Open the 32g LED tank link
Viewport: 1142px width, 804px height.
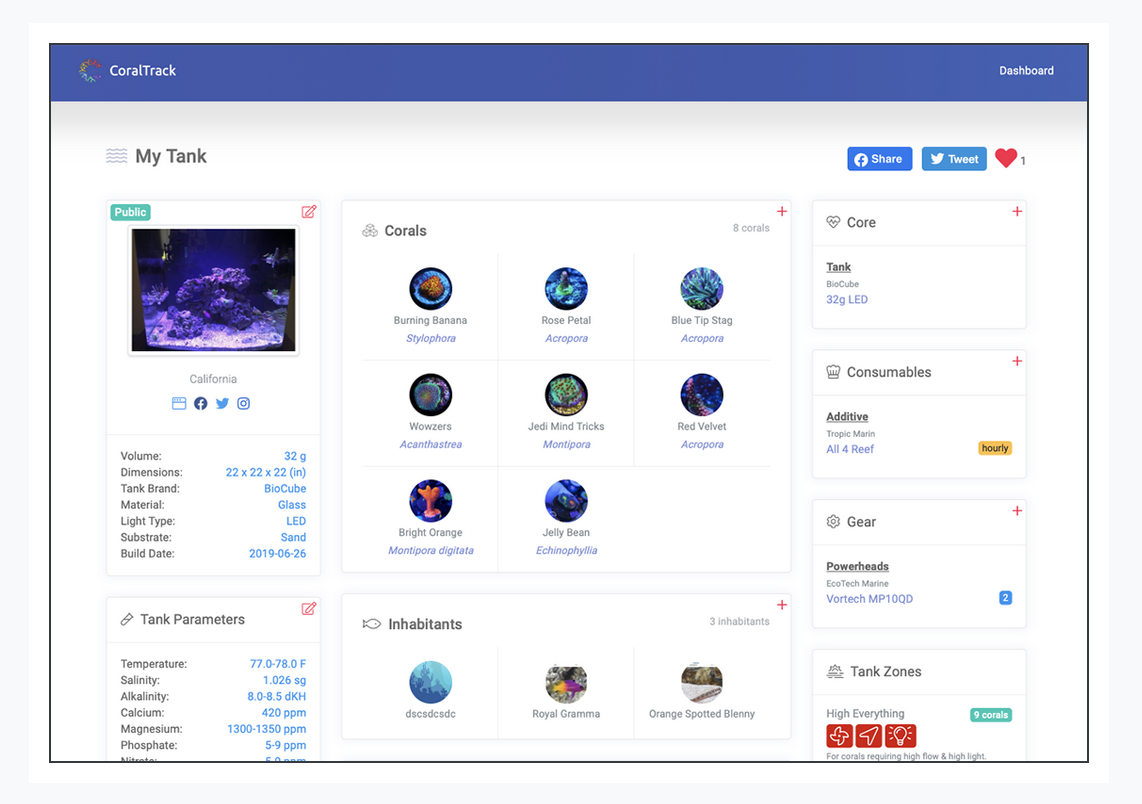click(x=846, y=299)
